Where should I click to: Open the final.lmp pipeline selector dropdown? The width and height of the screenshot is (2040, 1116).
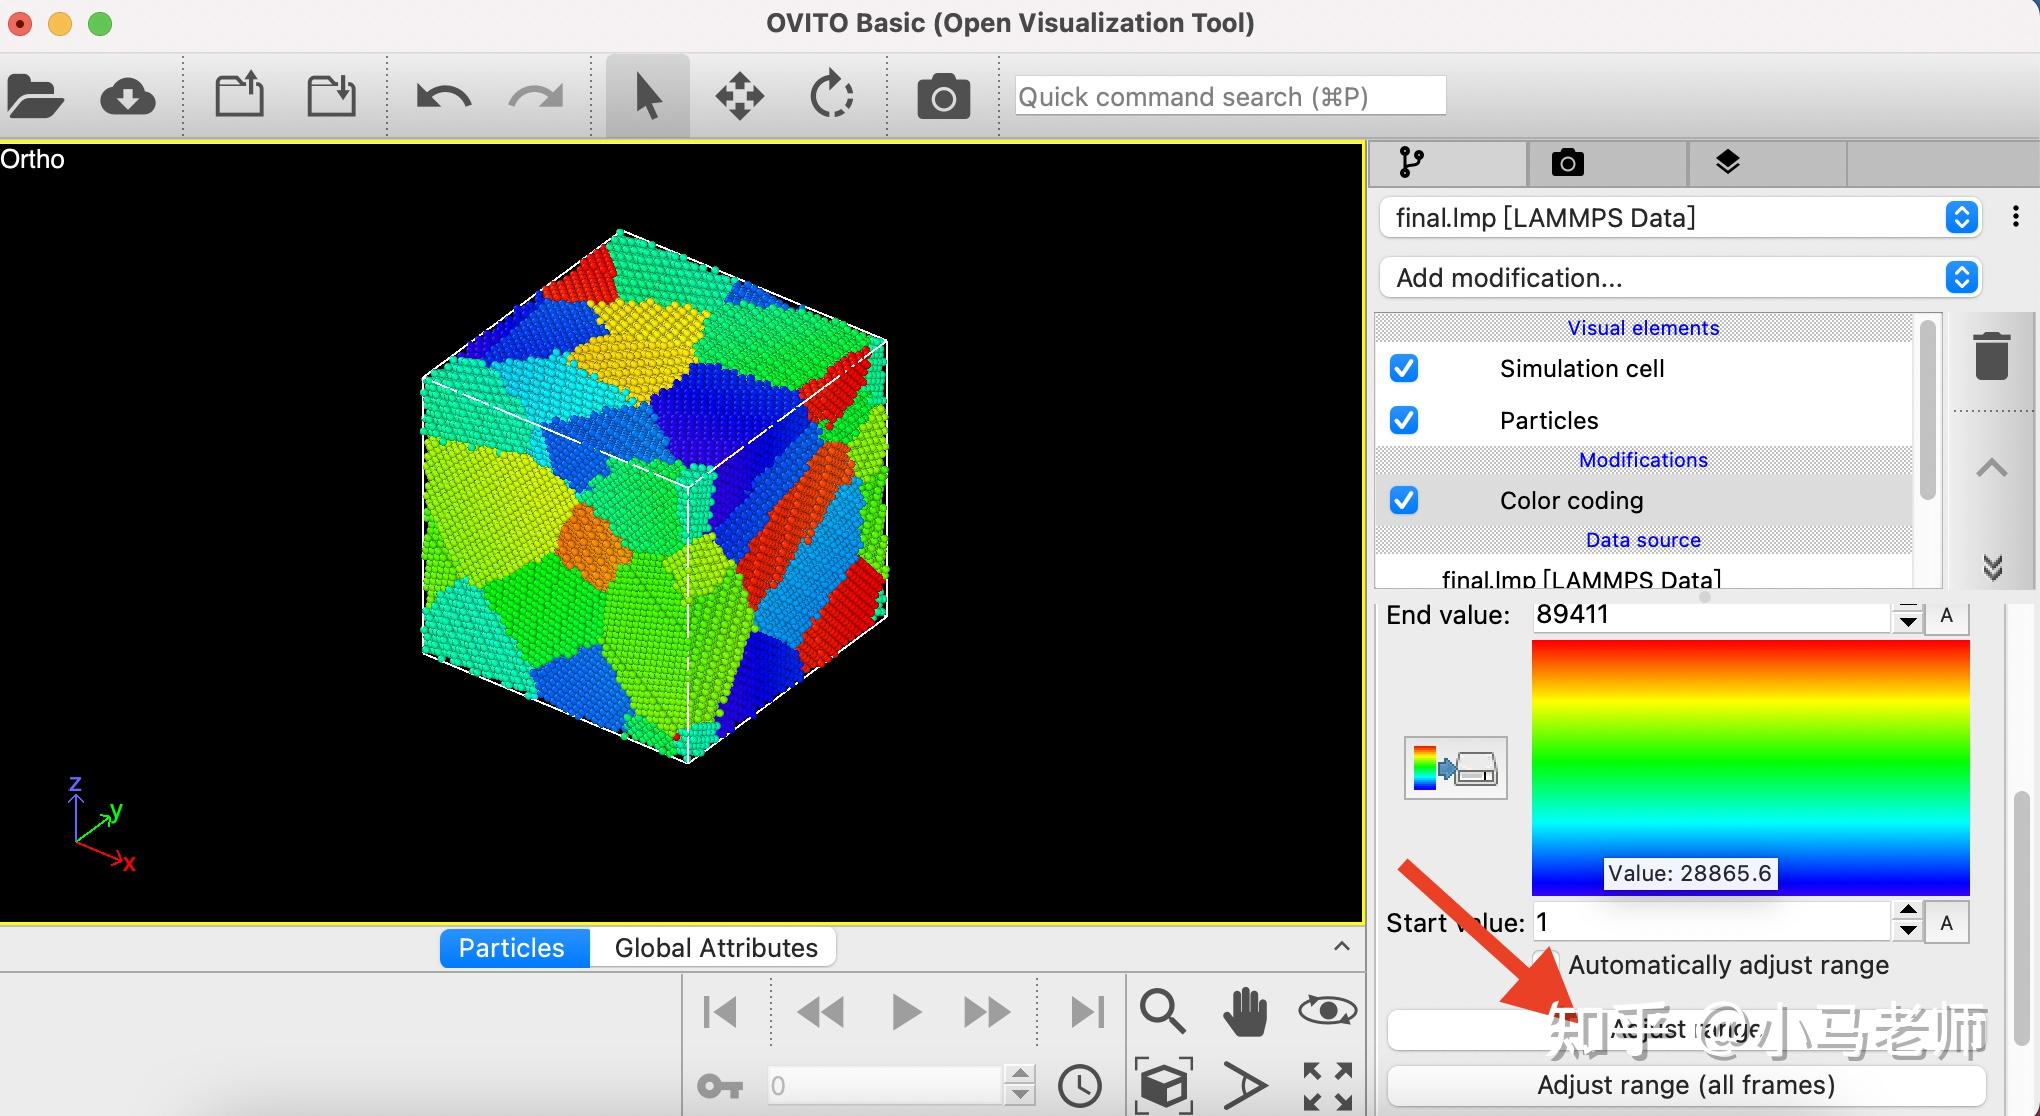1680,217
